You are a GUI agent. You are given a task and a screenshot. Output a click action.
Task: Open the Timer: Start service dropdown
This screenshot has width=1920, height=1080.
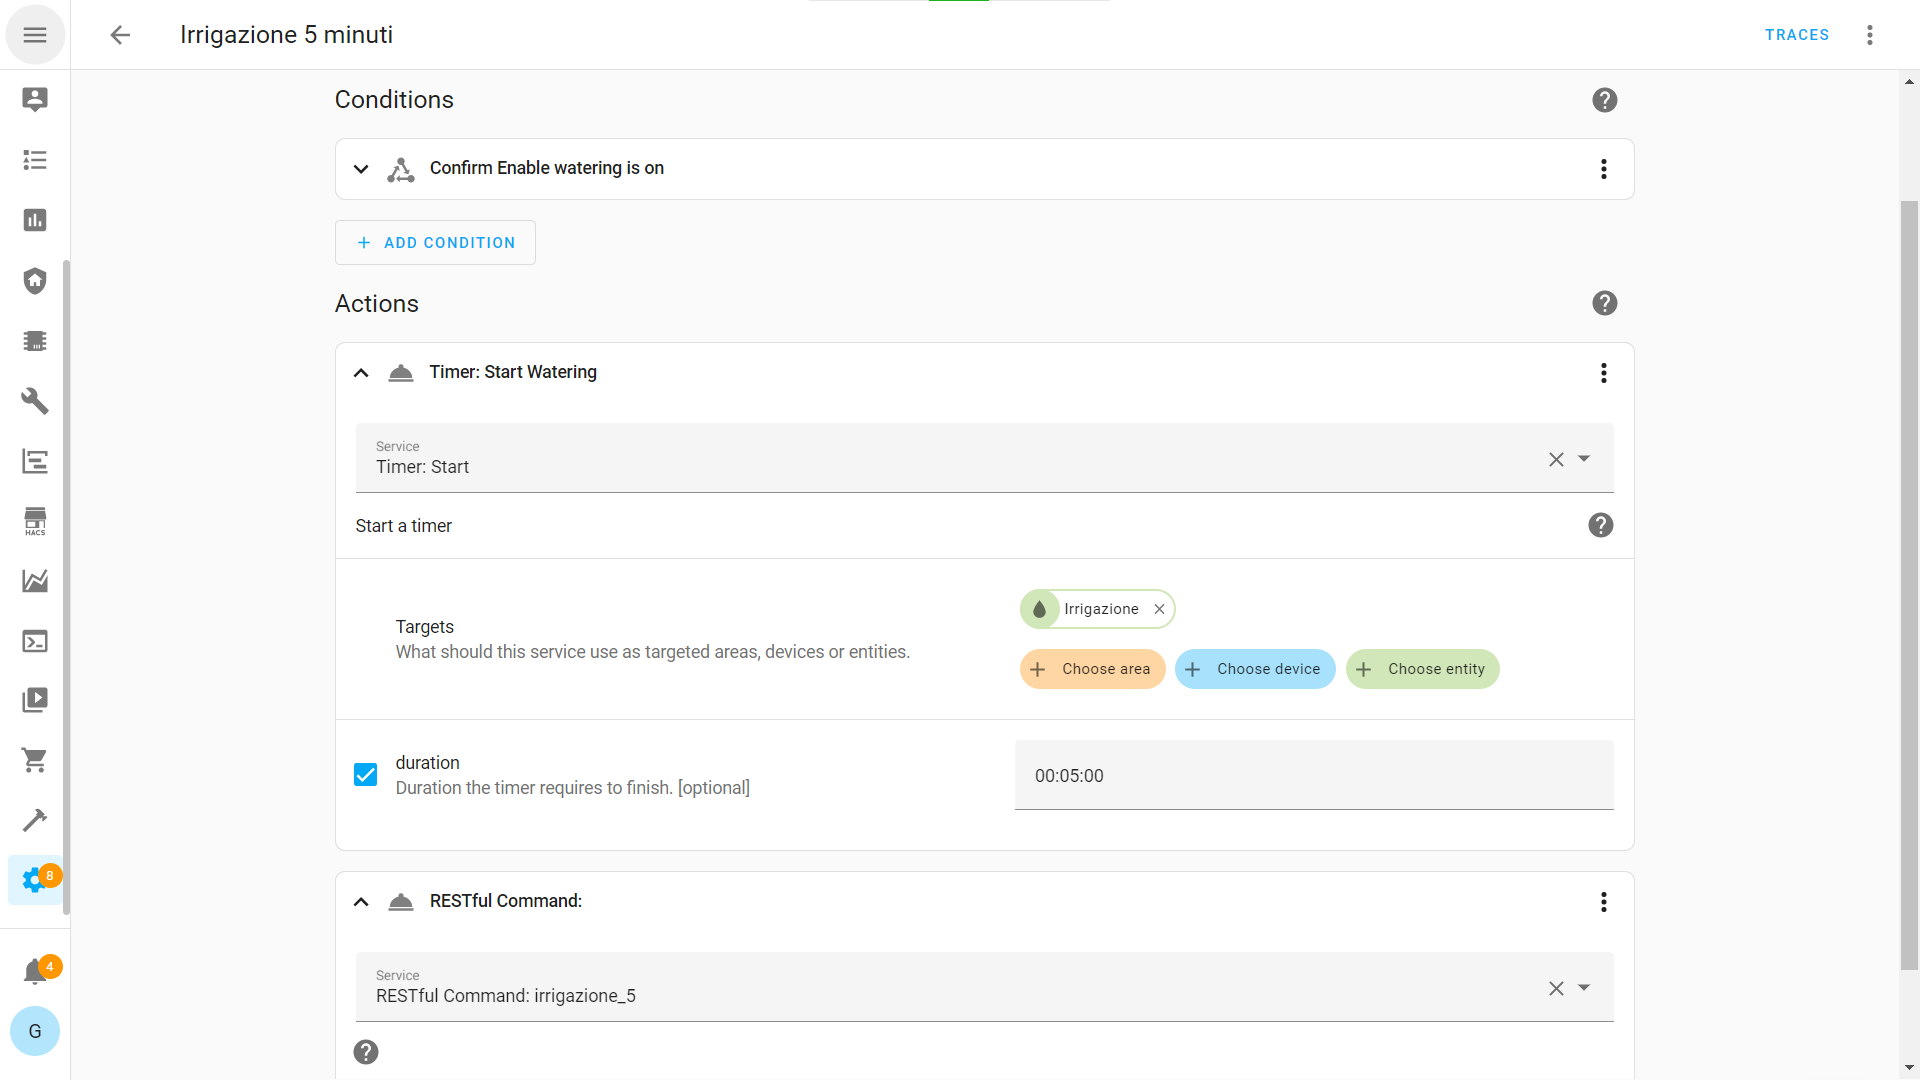coord(1584,459)
